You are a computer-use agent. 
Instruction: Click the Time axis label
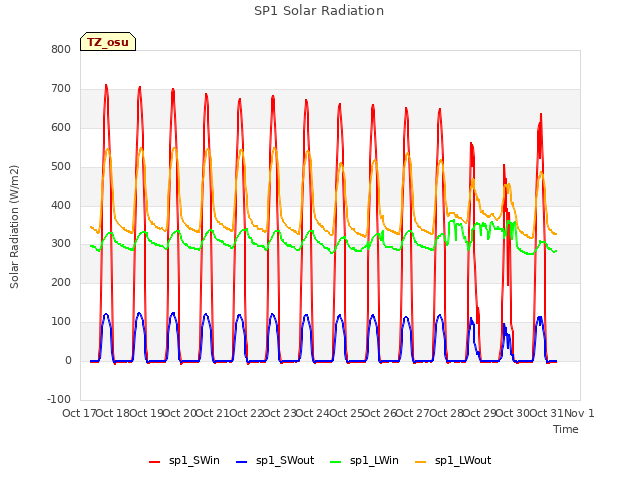coord(566,429)
